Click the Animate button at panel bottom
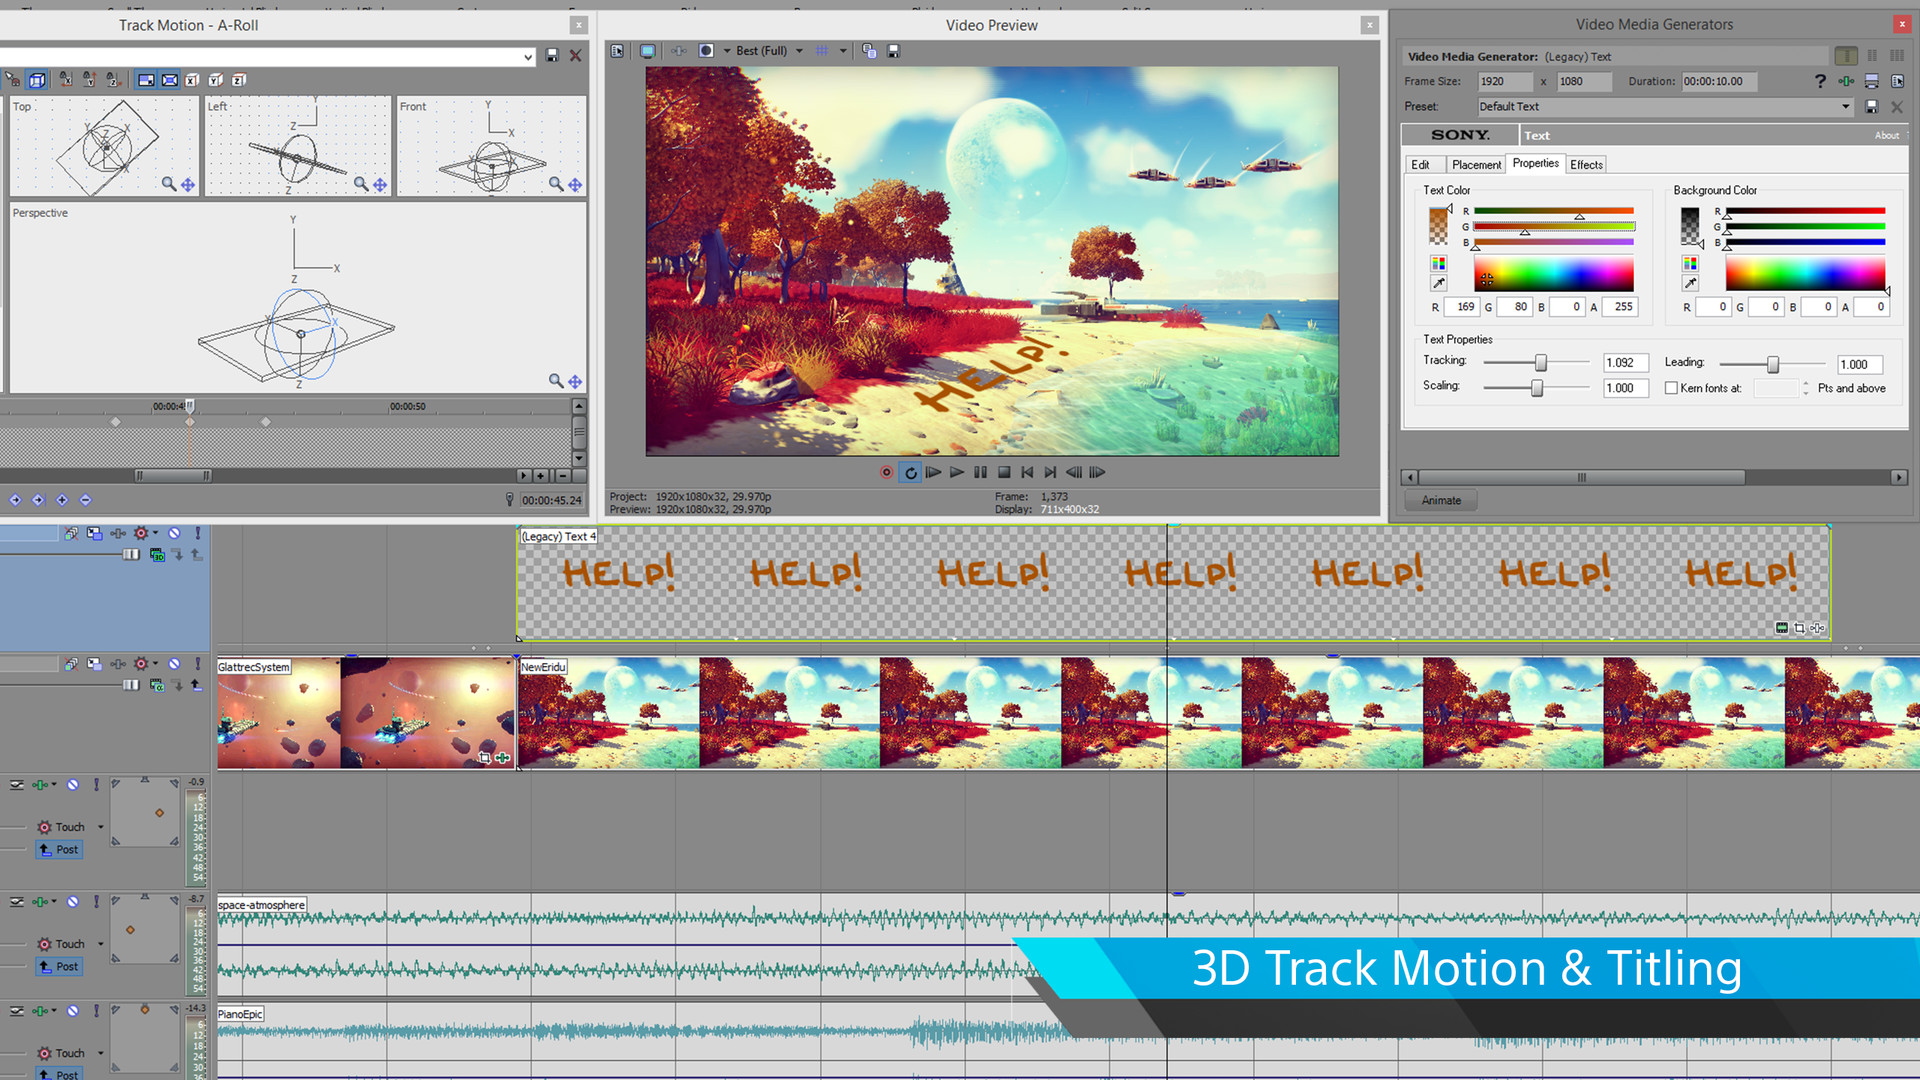The image size is (1920, 1080). (x=1443, y=500)
